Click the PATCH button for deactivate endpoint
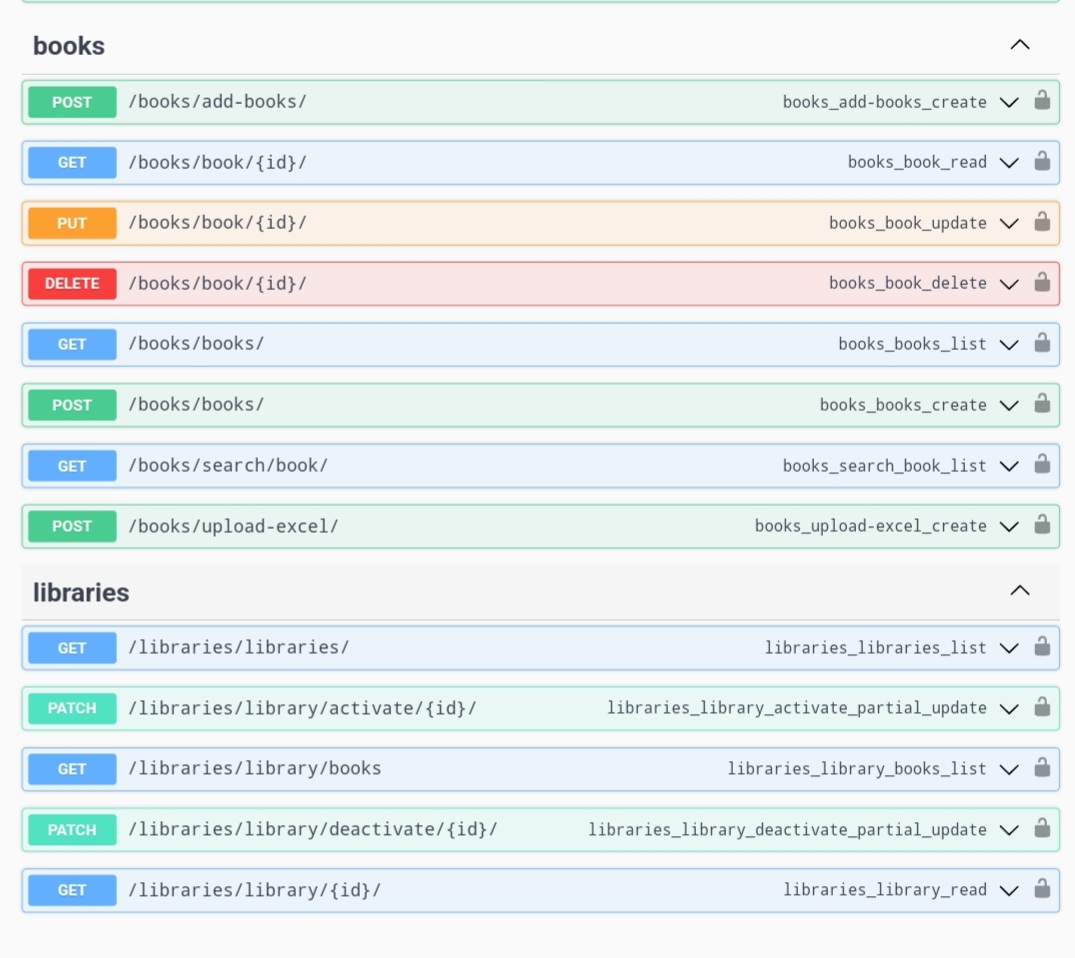The width and height of the screenshot is (1075, 958). [x=72, y=830]
